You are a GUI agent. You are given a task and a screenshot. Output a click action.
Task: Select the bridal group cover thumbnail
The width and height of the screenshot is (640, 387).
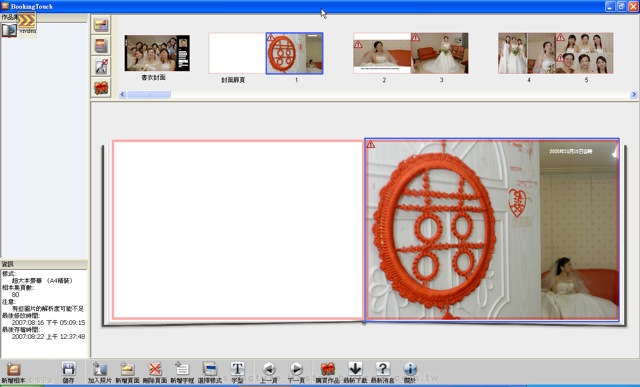pyautogui.click(x=157, y=53)
